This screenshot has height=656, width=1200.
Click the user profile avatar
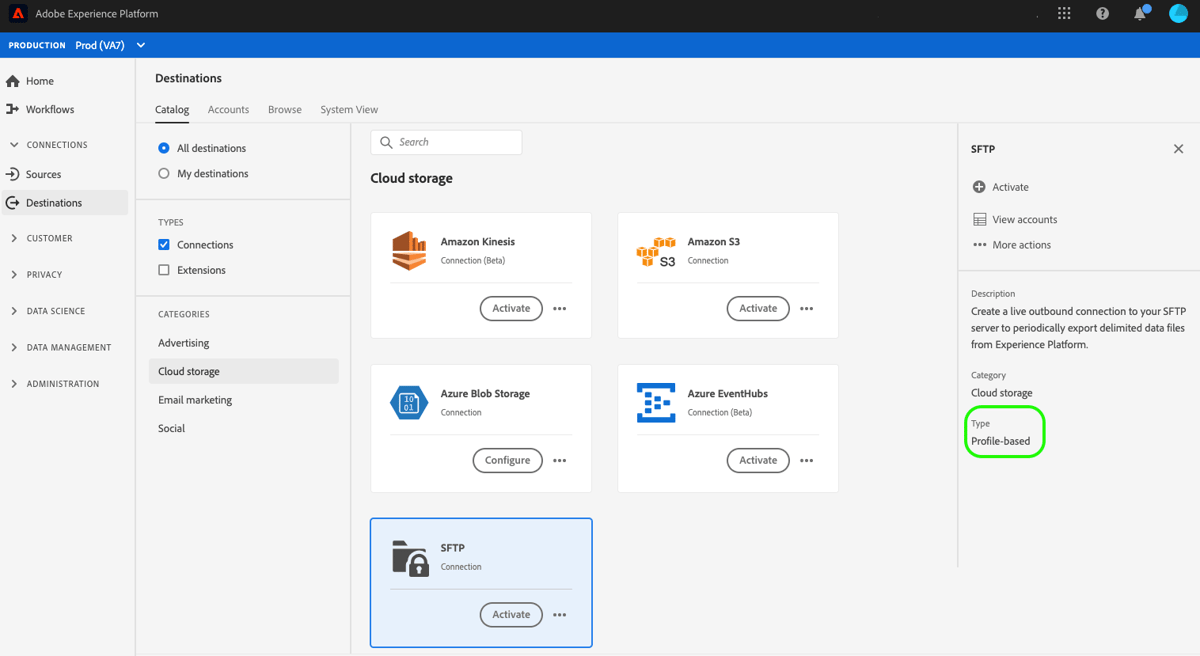coord(1178,13)
